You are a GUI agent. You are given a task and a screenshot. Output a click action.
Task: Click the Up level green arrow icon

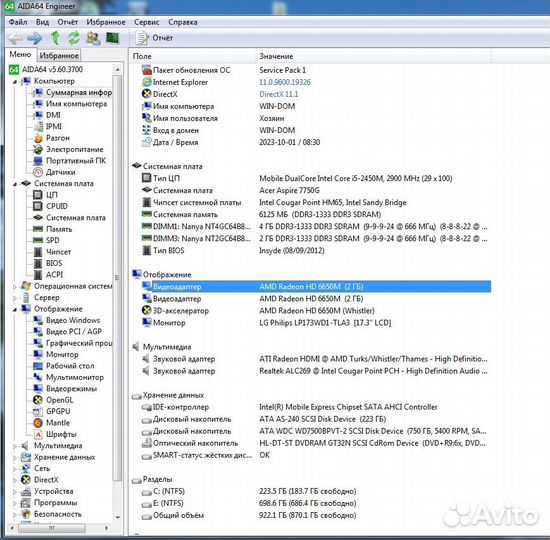(55, 38)
